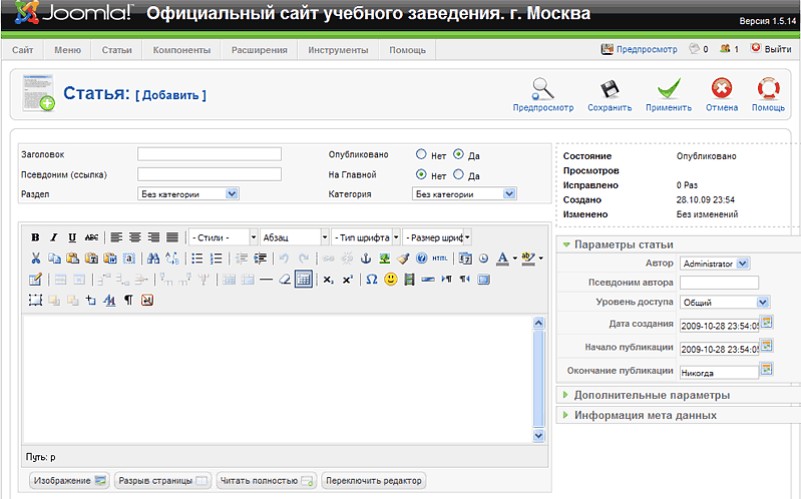Insert an anchor using the anchor icon

[x=365, y=258]
